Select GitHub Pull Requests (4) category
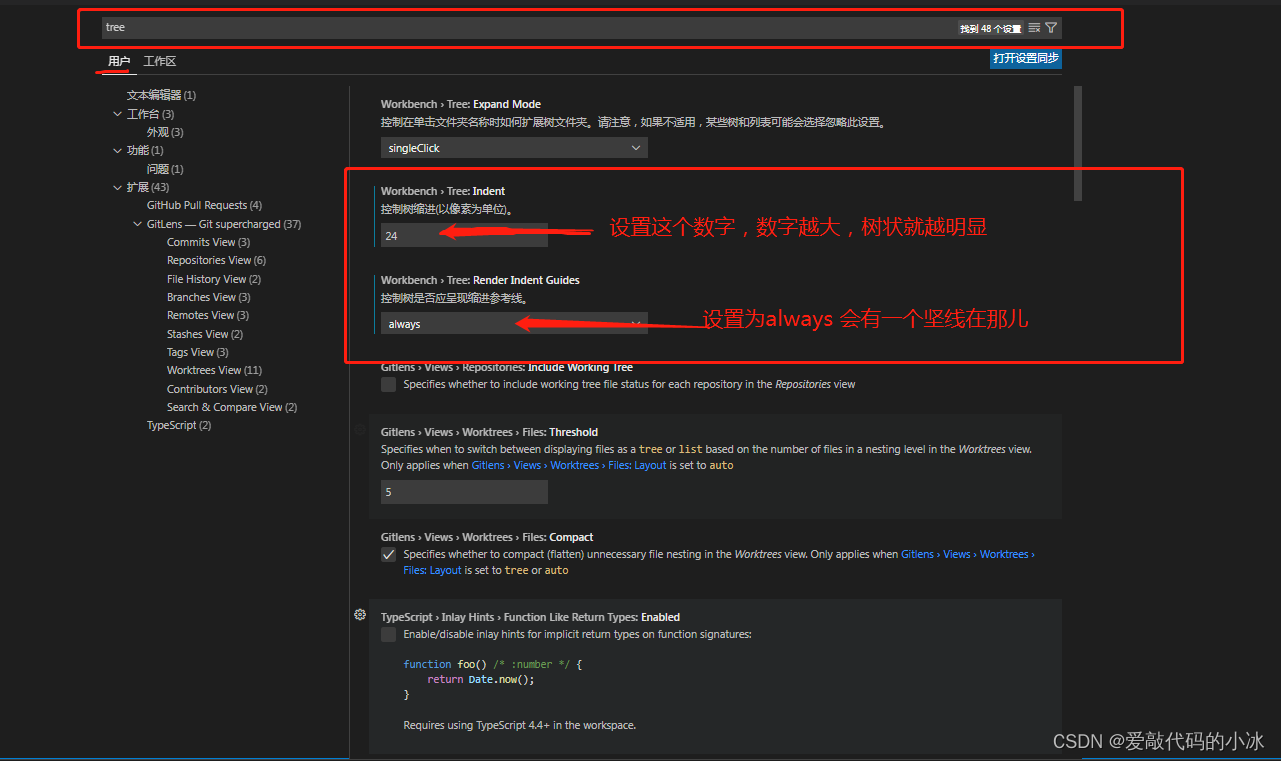The width and height of the screenshot is (1281, 761). coord(204,205)
